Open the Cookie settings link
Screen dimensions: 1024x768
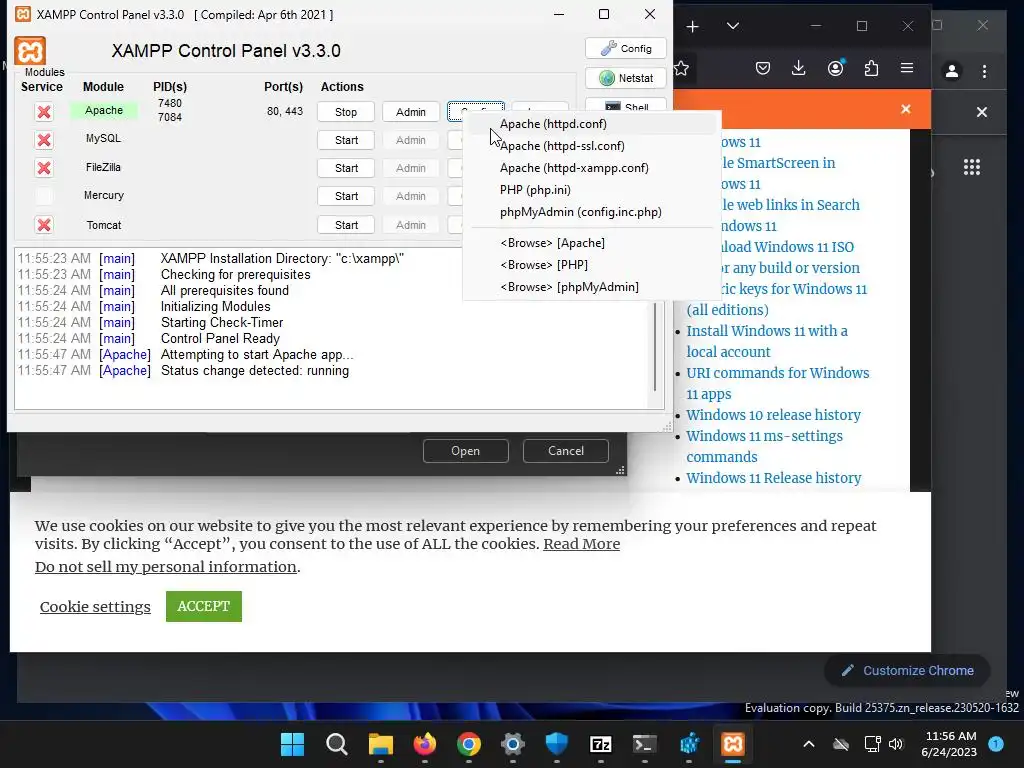click(95, 607)
